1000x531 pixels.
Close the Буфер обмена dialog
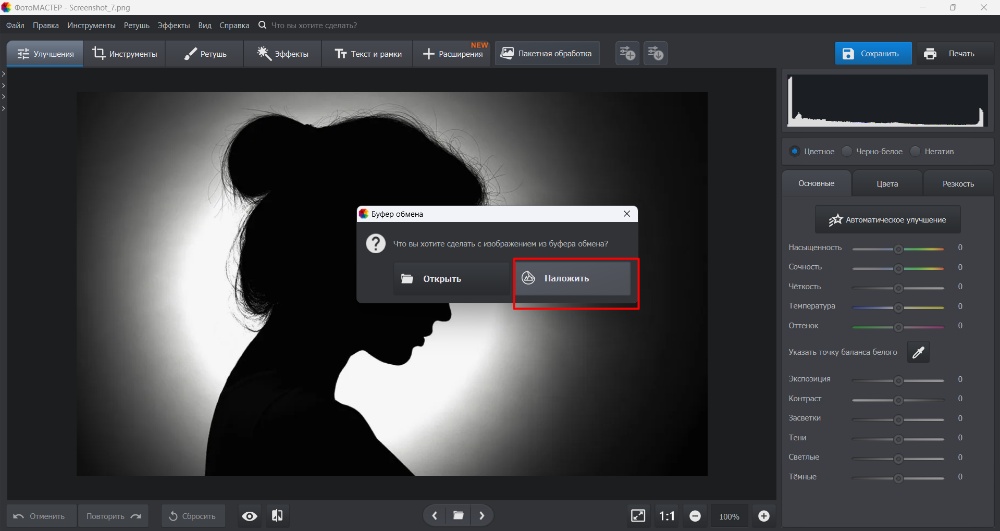[x=627, y=213]
